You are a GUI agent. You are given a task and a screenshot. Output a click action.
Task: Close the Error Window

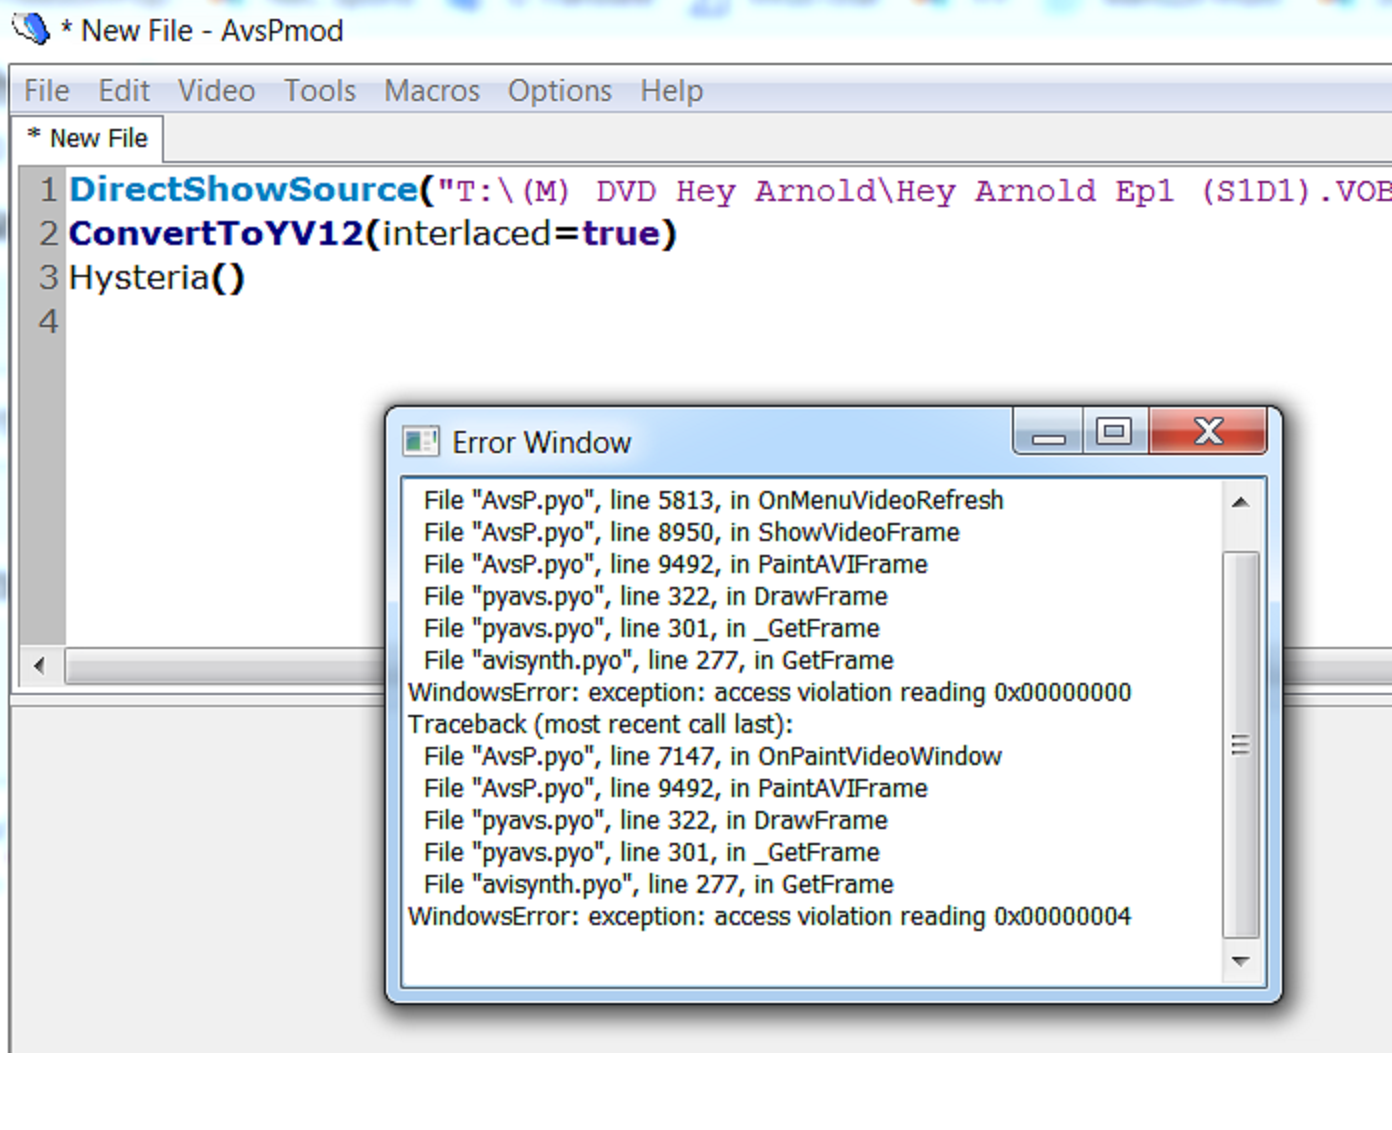[x=1208, y=432]
